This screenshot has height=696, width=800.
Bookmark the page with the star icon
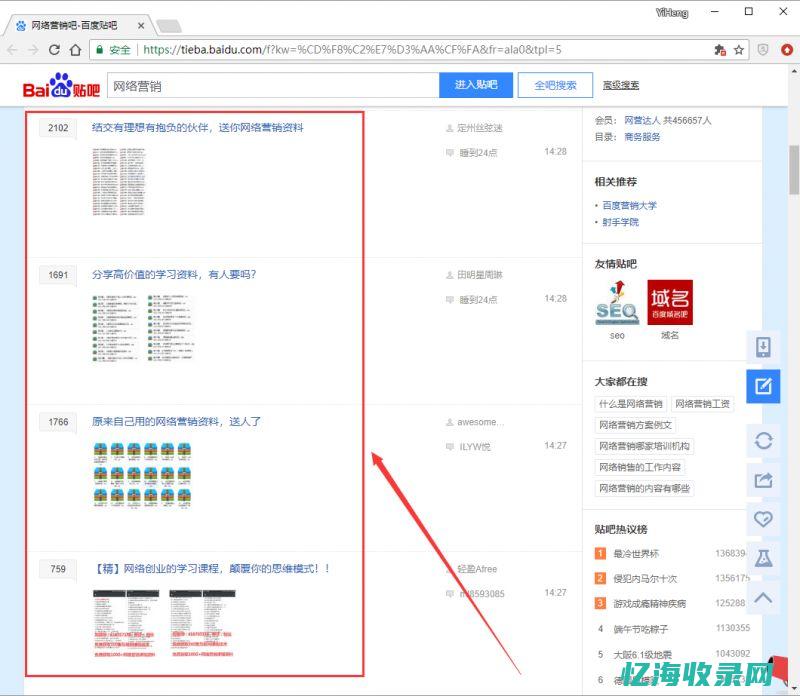[x=740, y=49]
